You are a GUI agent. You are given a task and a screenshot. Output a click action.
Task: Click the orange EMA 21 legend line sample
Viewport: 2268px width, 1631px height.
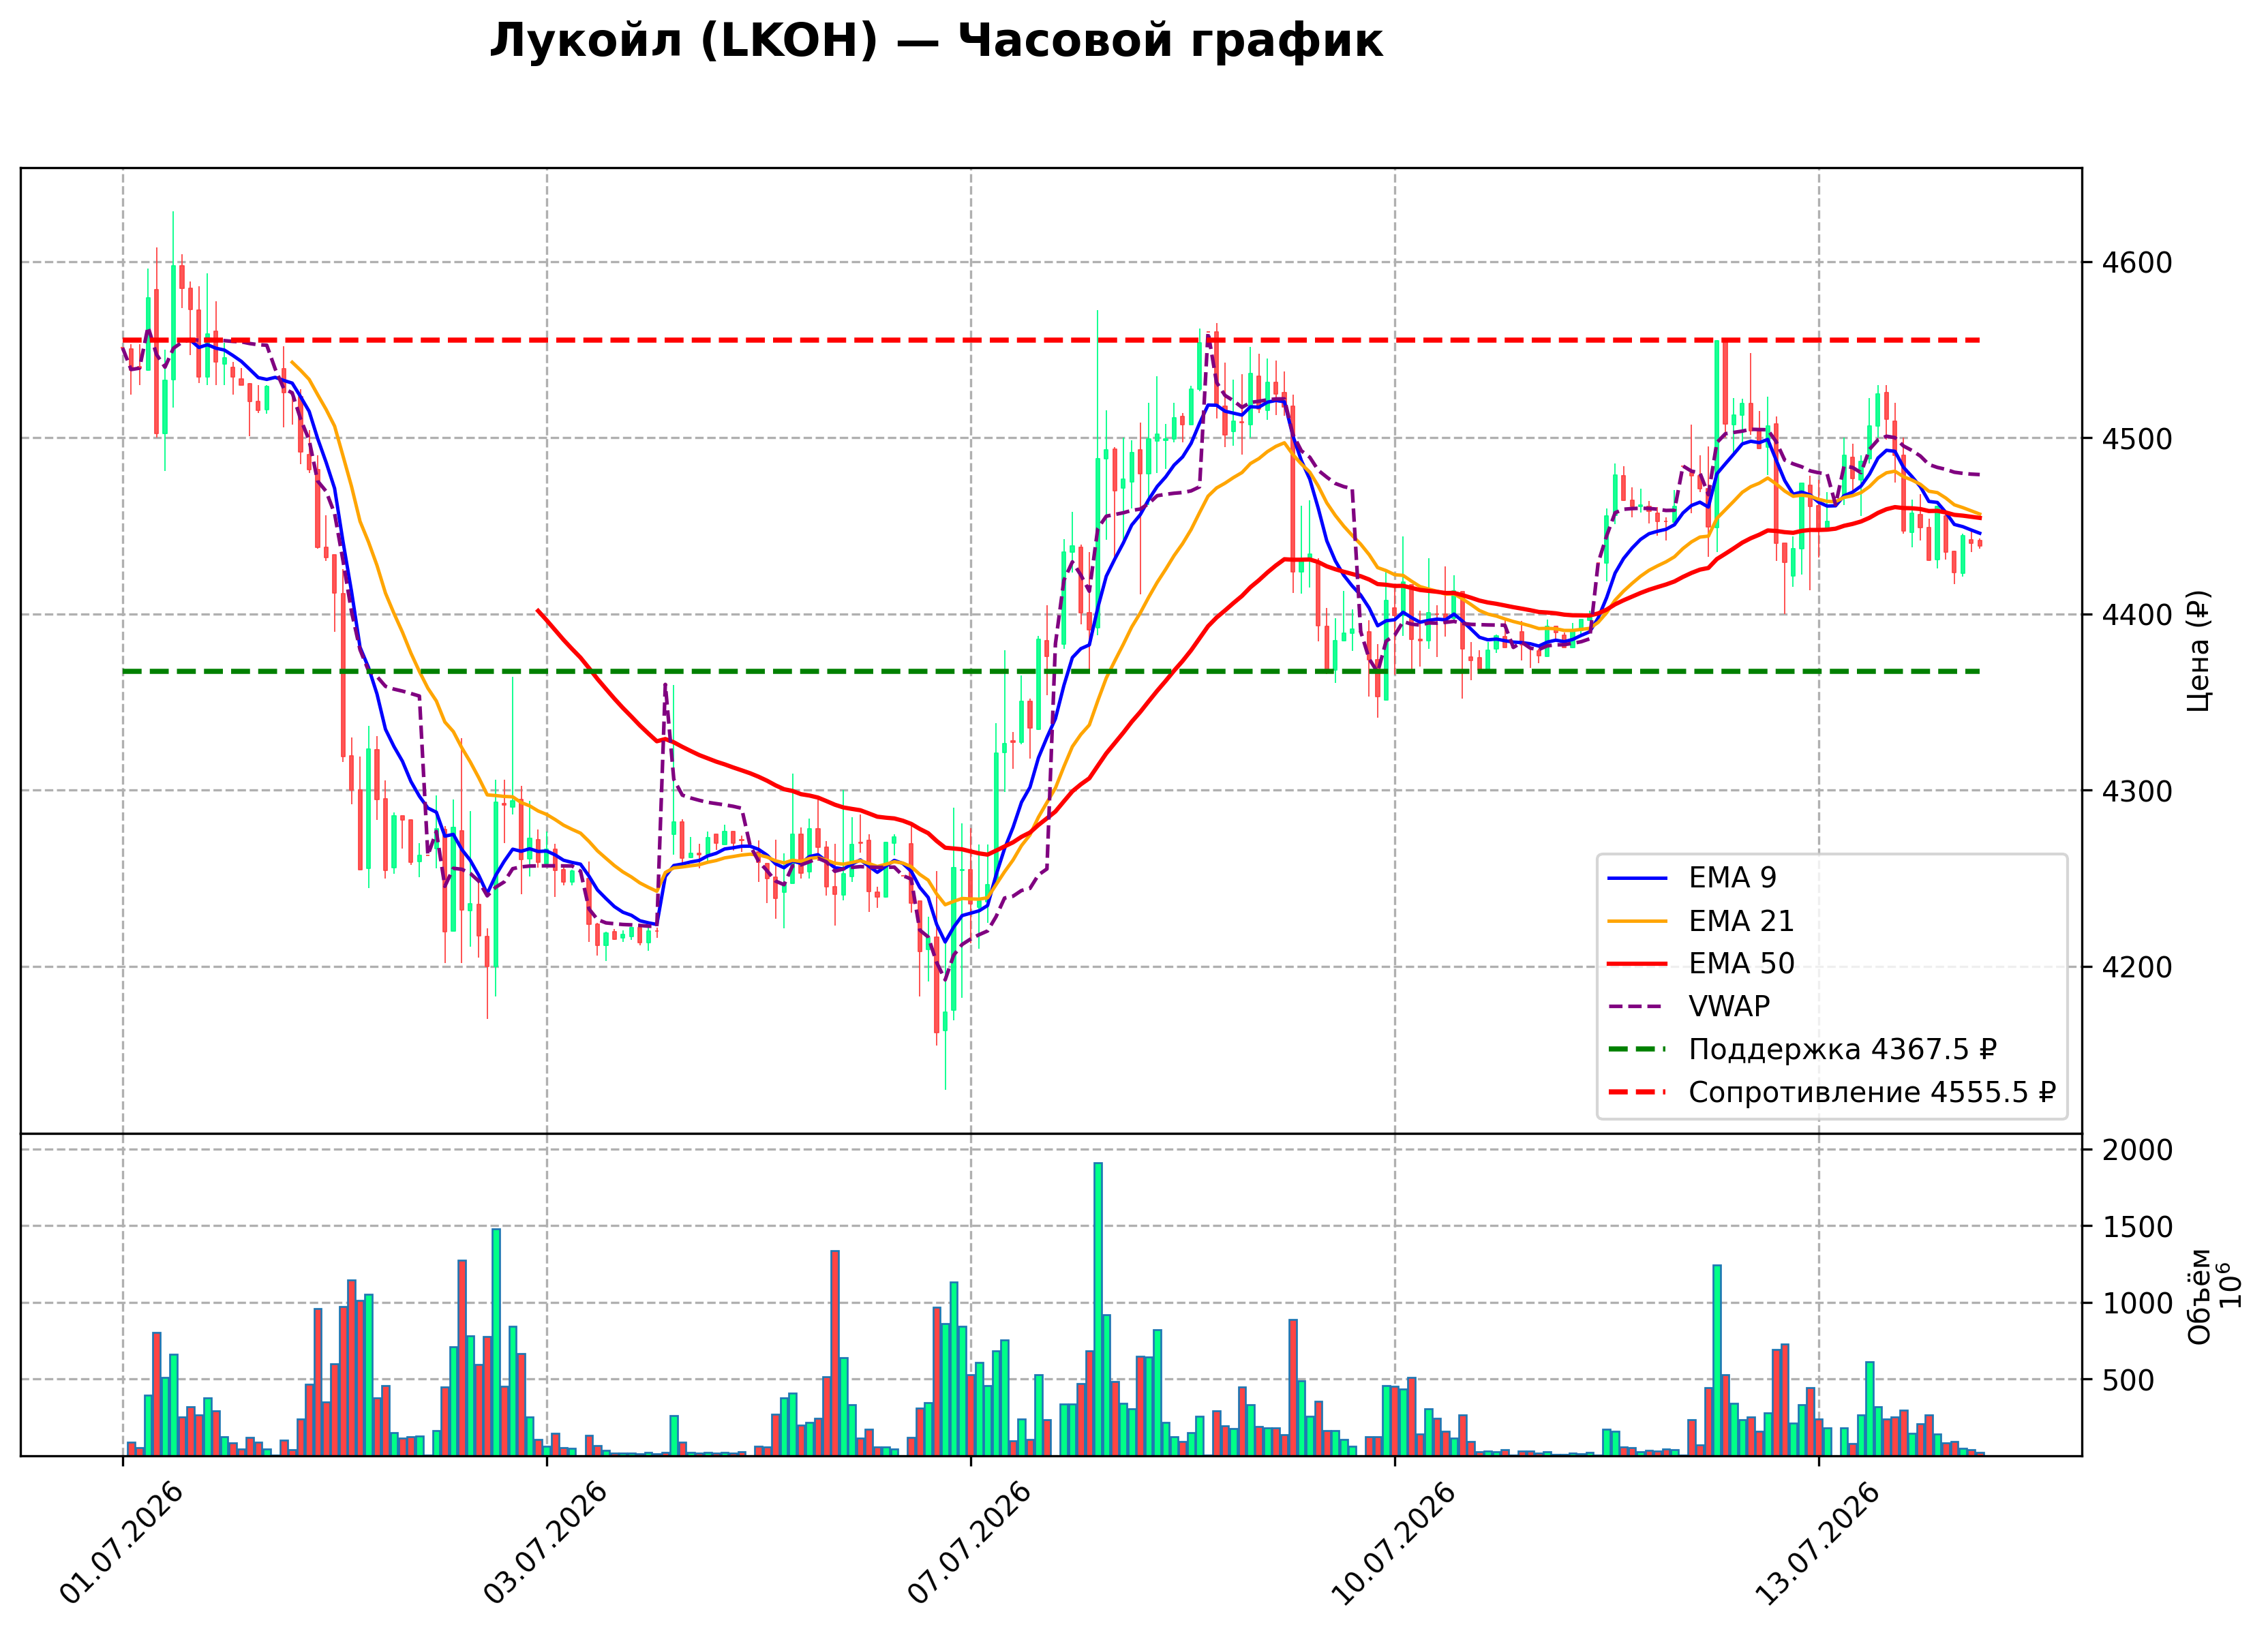[x=1638, y=921]
